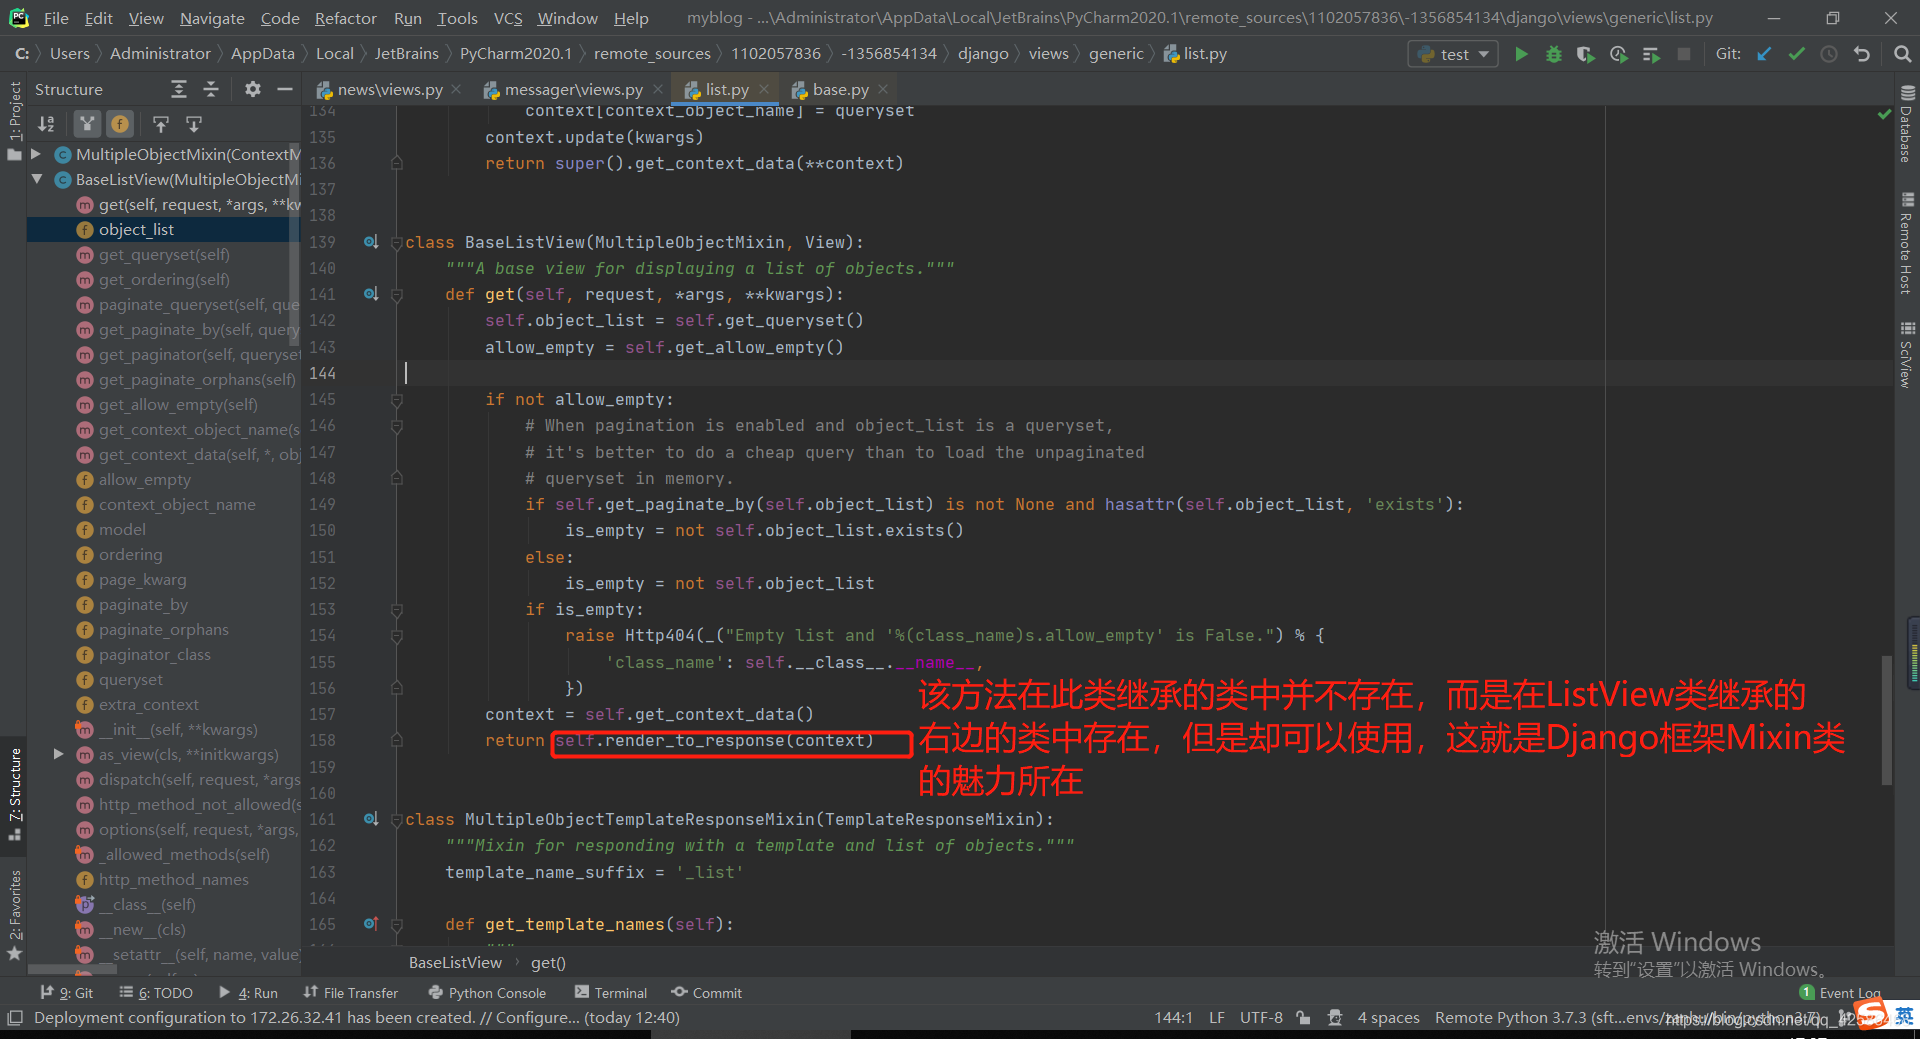Toggle show inherited members button
This screenshot has width=1920, height=1039.
88,124
